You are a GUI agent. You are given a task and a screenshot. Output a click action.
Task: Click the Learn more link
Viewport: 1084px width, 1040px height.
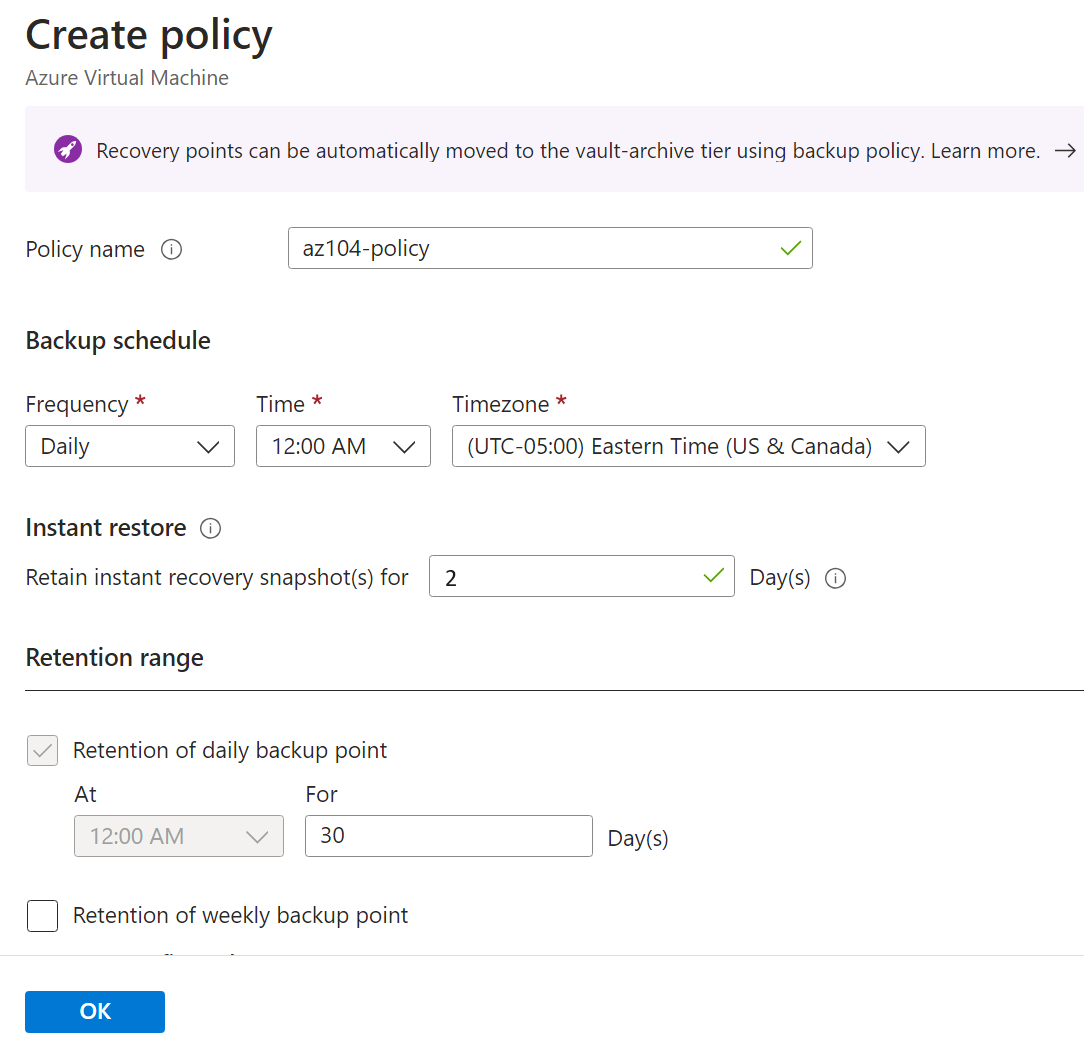pyautogui.click(x=984, y=150)
